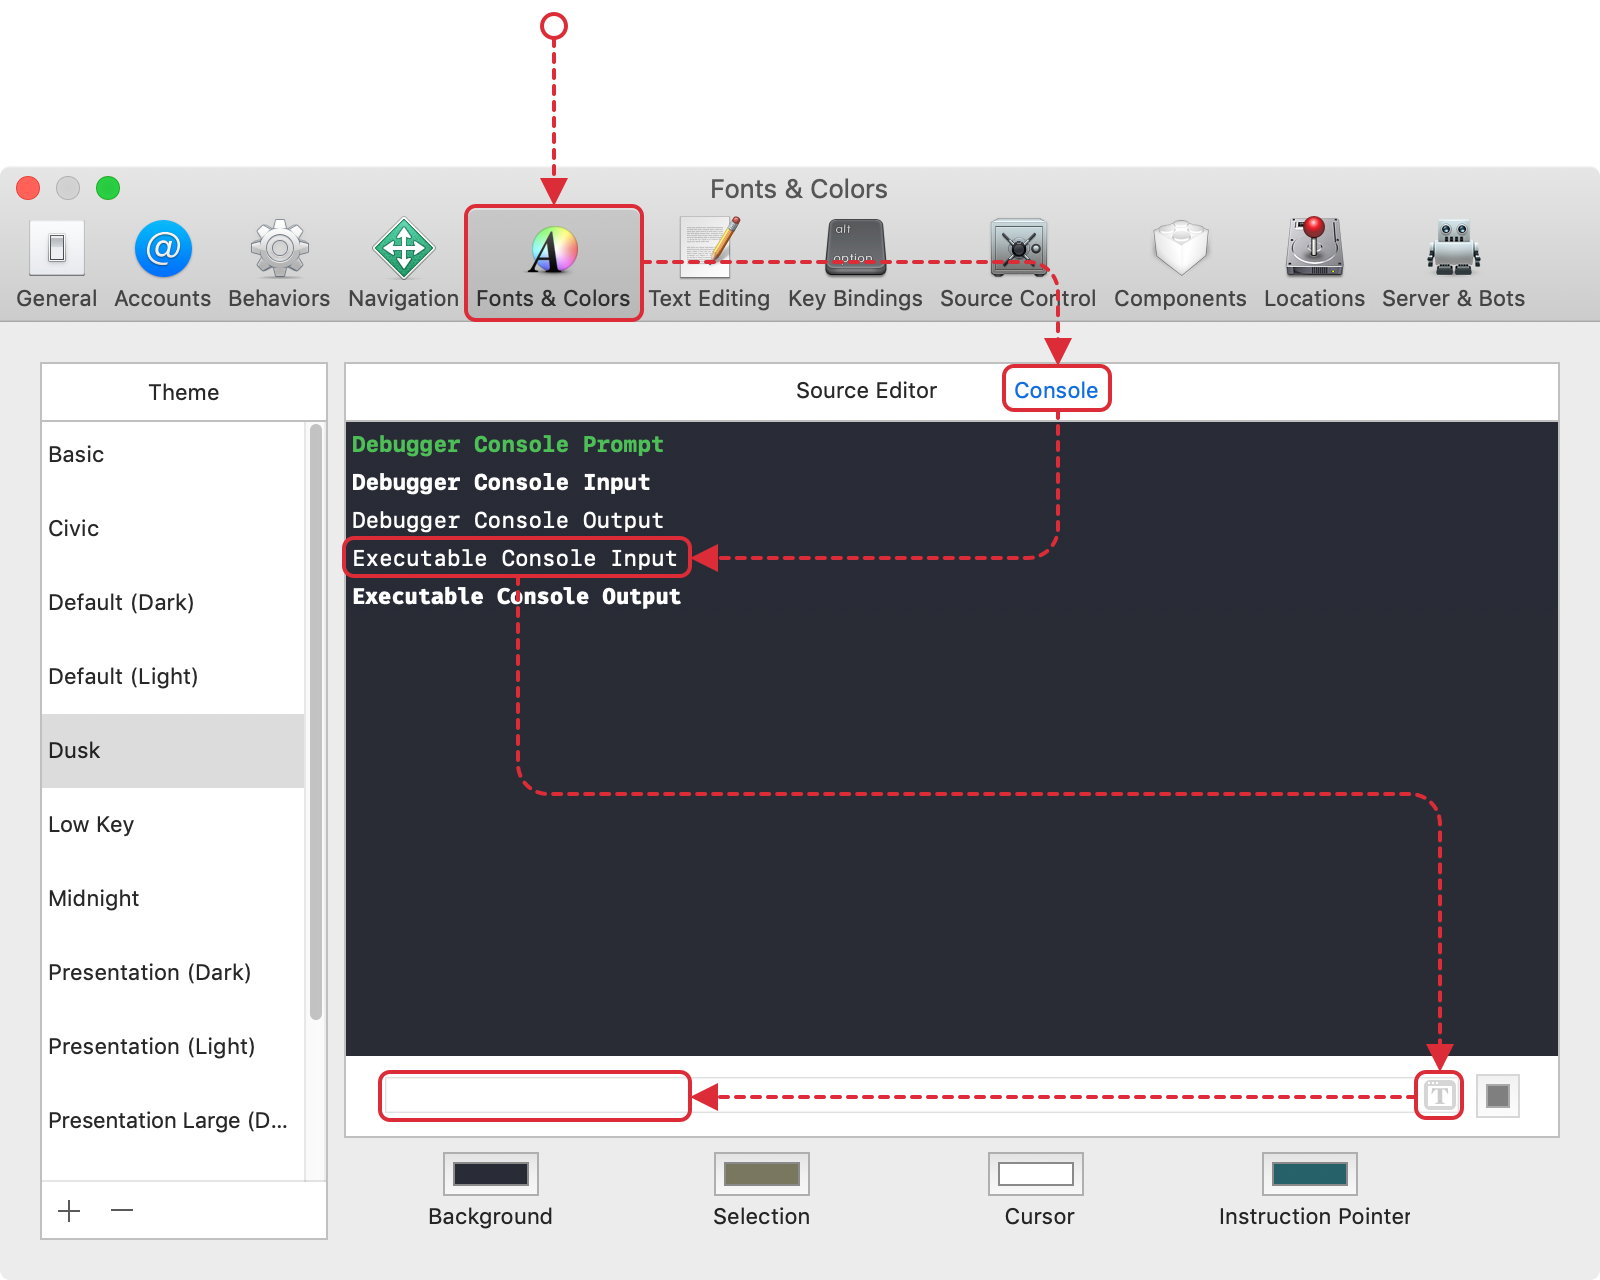The image size is (1600, 1280).
Task: Select the Fonts & Colors pane
Action: click(553, 265)
